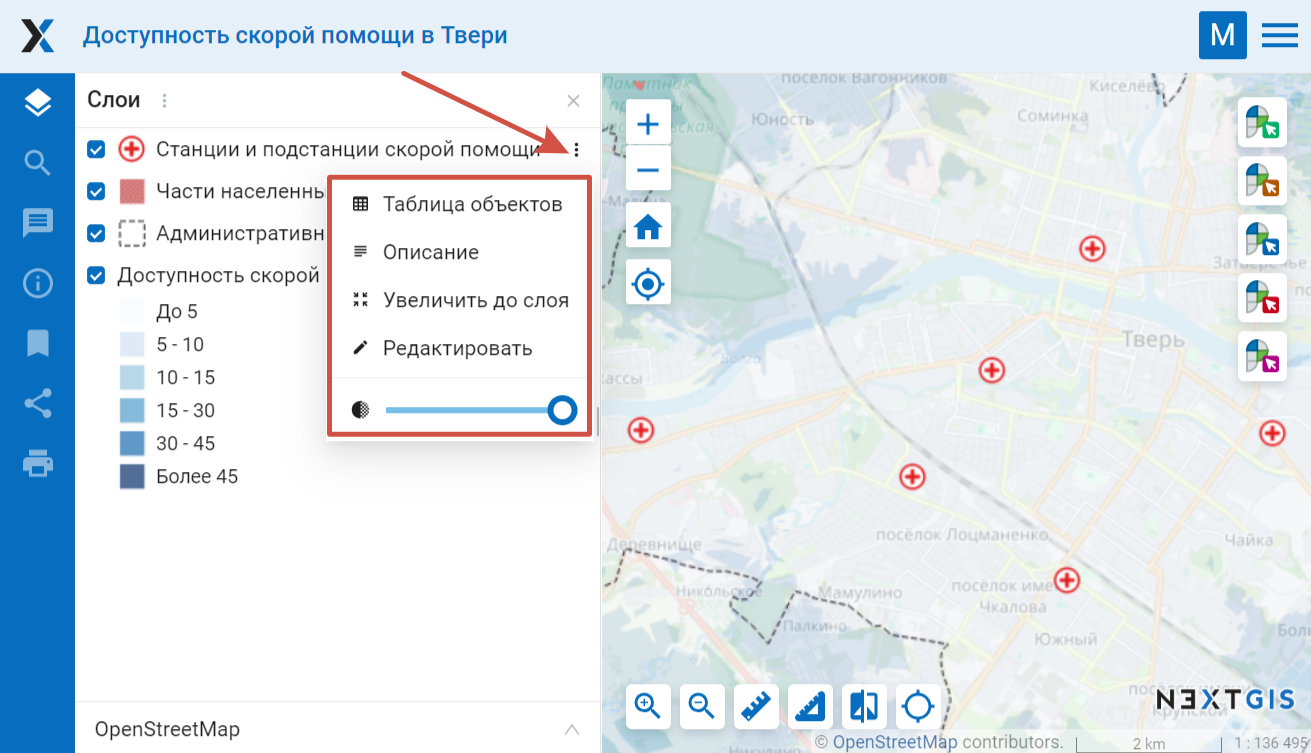Click ambulance station marker near Тверь label
1311x753 pixels.
coord(1092,249)
